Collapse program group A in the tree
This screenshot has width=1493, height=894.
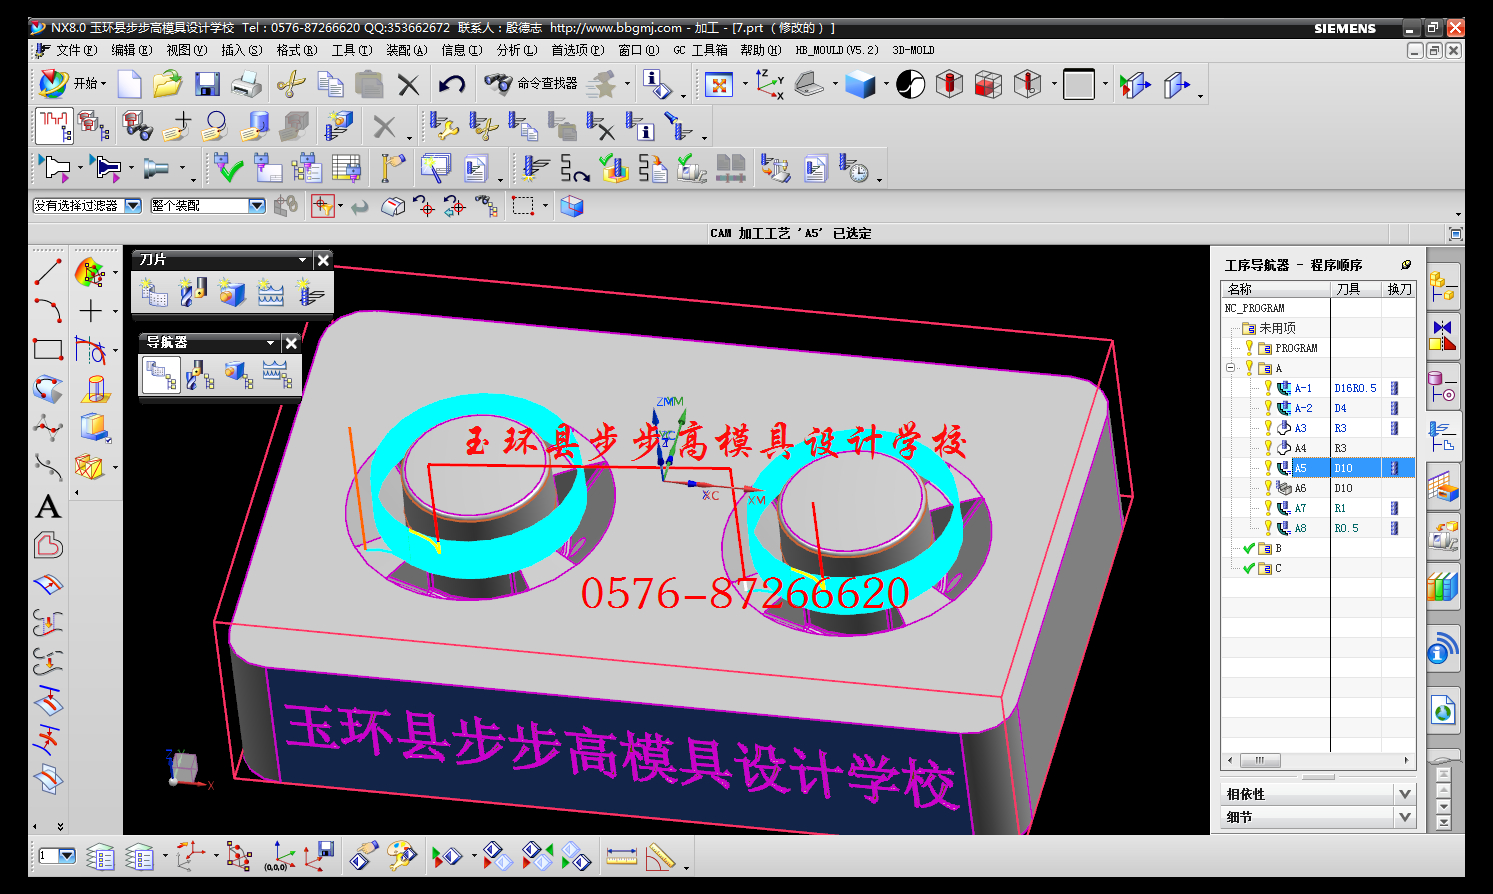1231,368
